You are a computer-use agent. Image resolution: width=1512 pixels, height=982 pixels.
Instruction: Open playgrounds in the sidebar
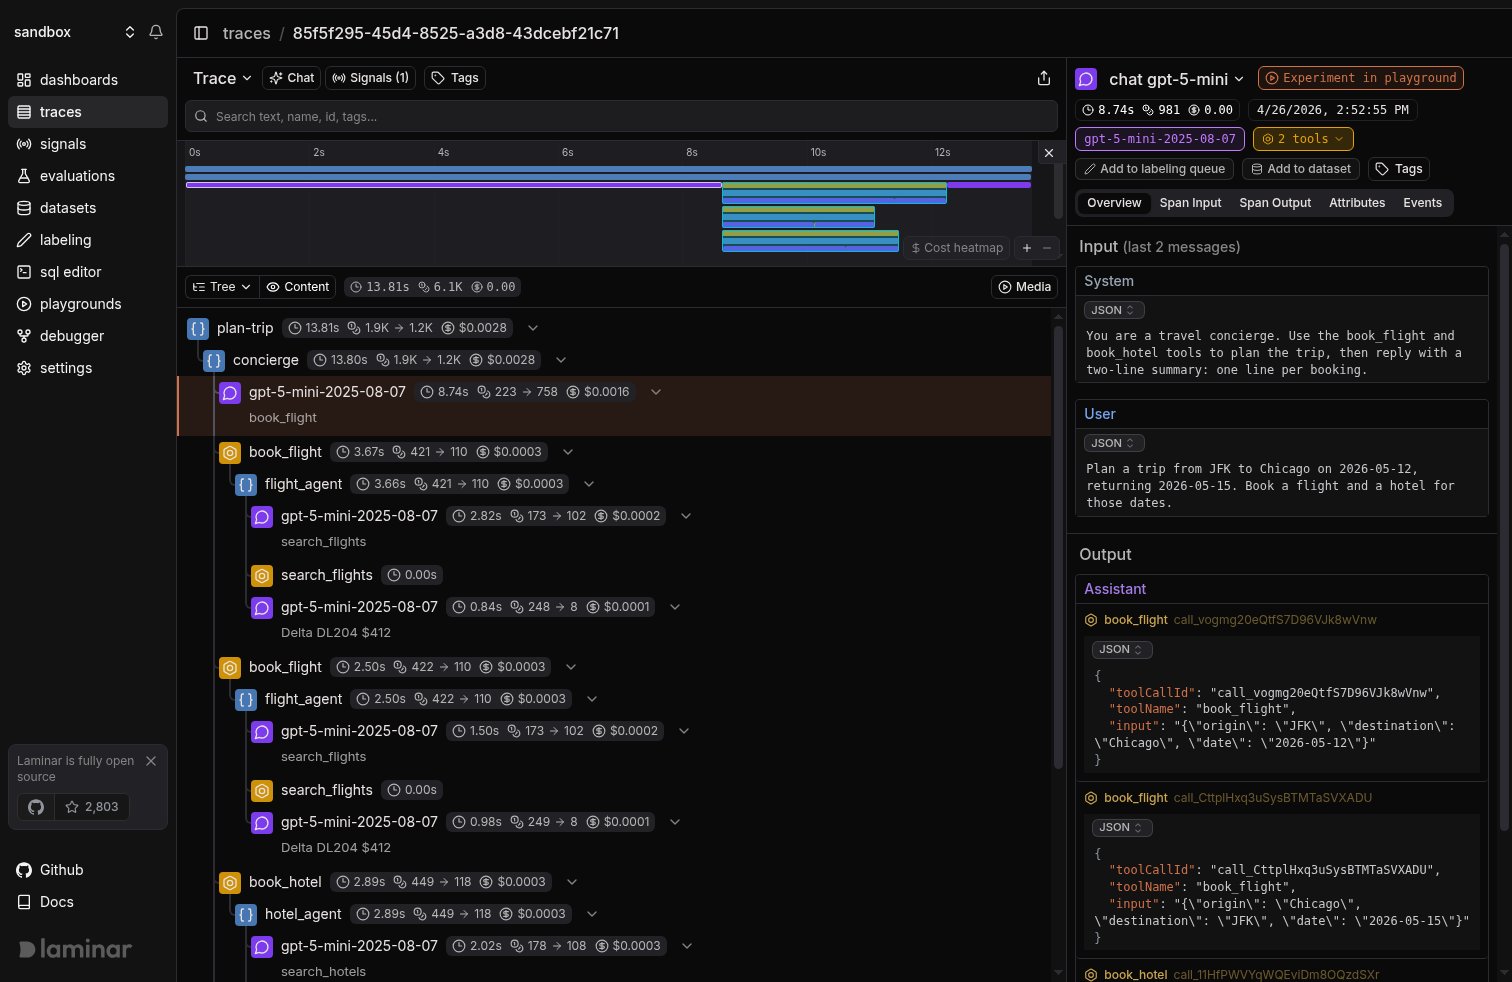tap(88, 304)
